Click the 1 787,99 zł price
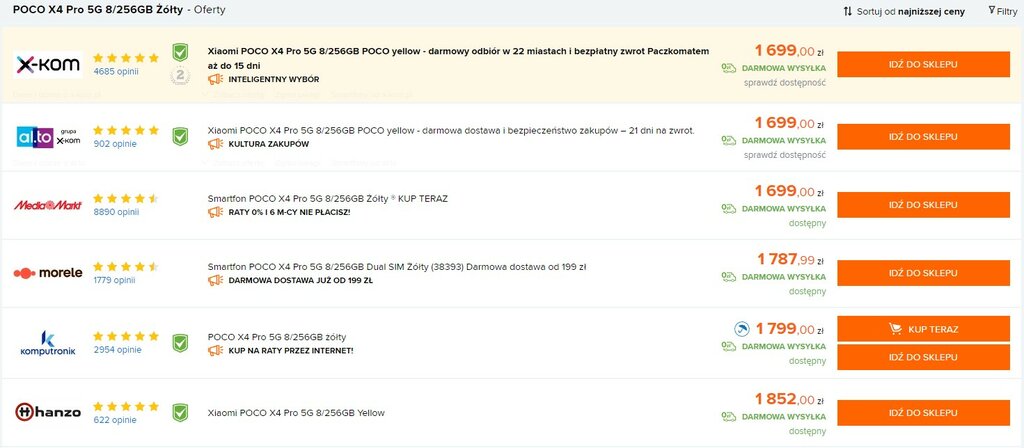1024x448 pixels. tap(791, 260)
